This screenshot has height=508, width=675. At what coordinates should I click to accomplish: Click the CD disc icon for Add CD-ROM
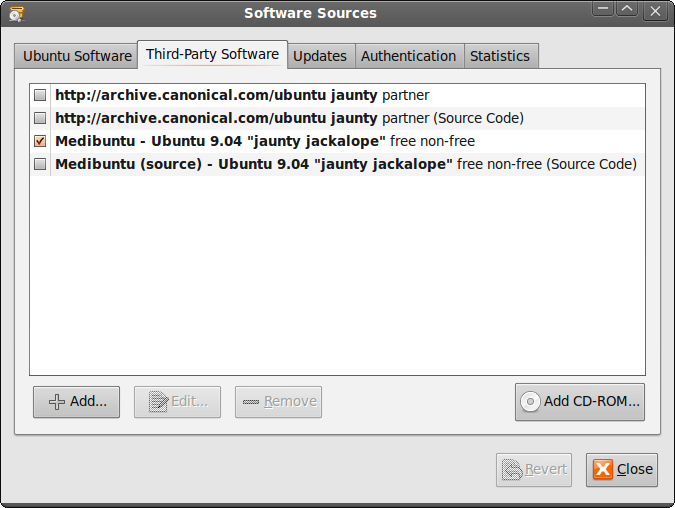point(530,401)
